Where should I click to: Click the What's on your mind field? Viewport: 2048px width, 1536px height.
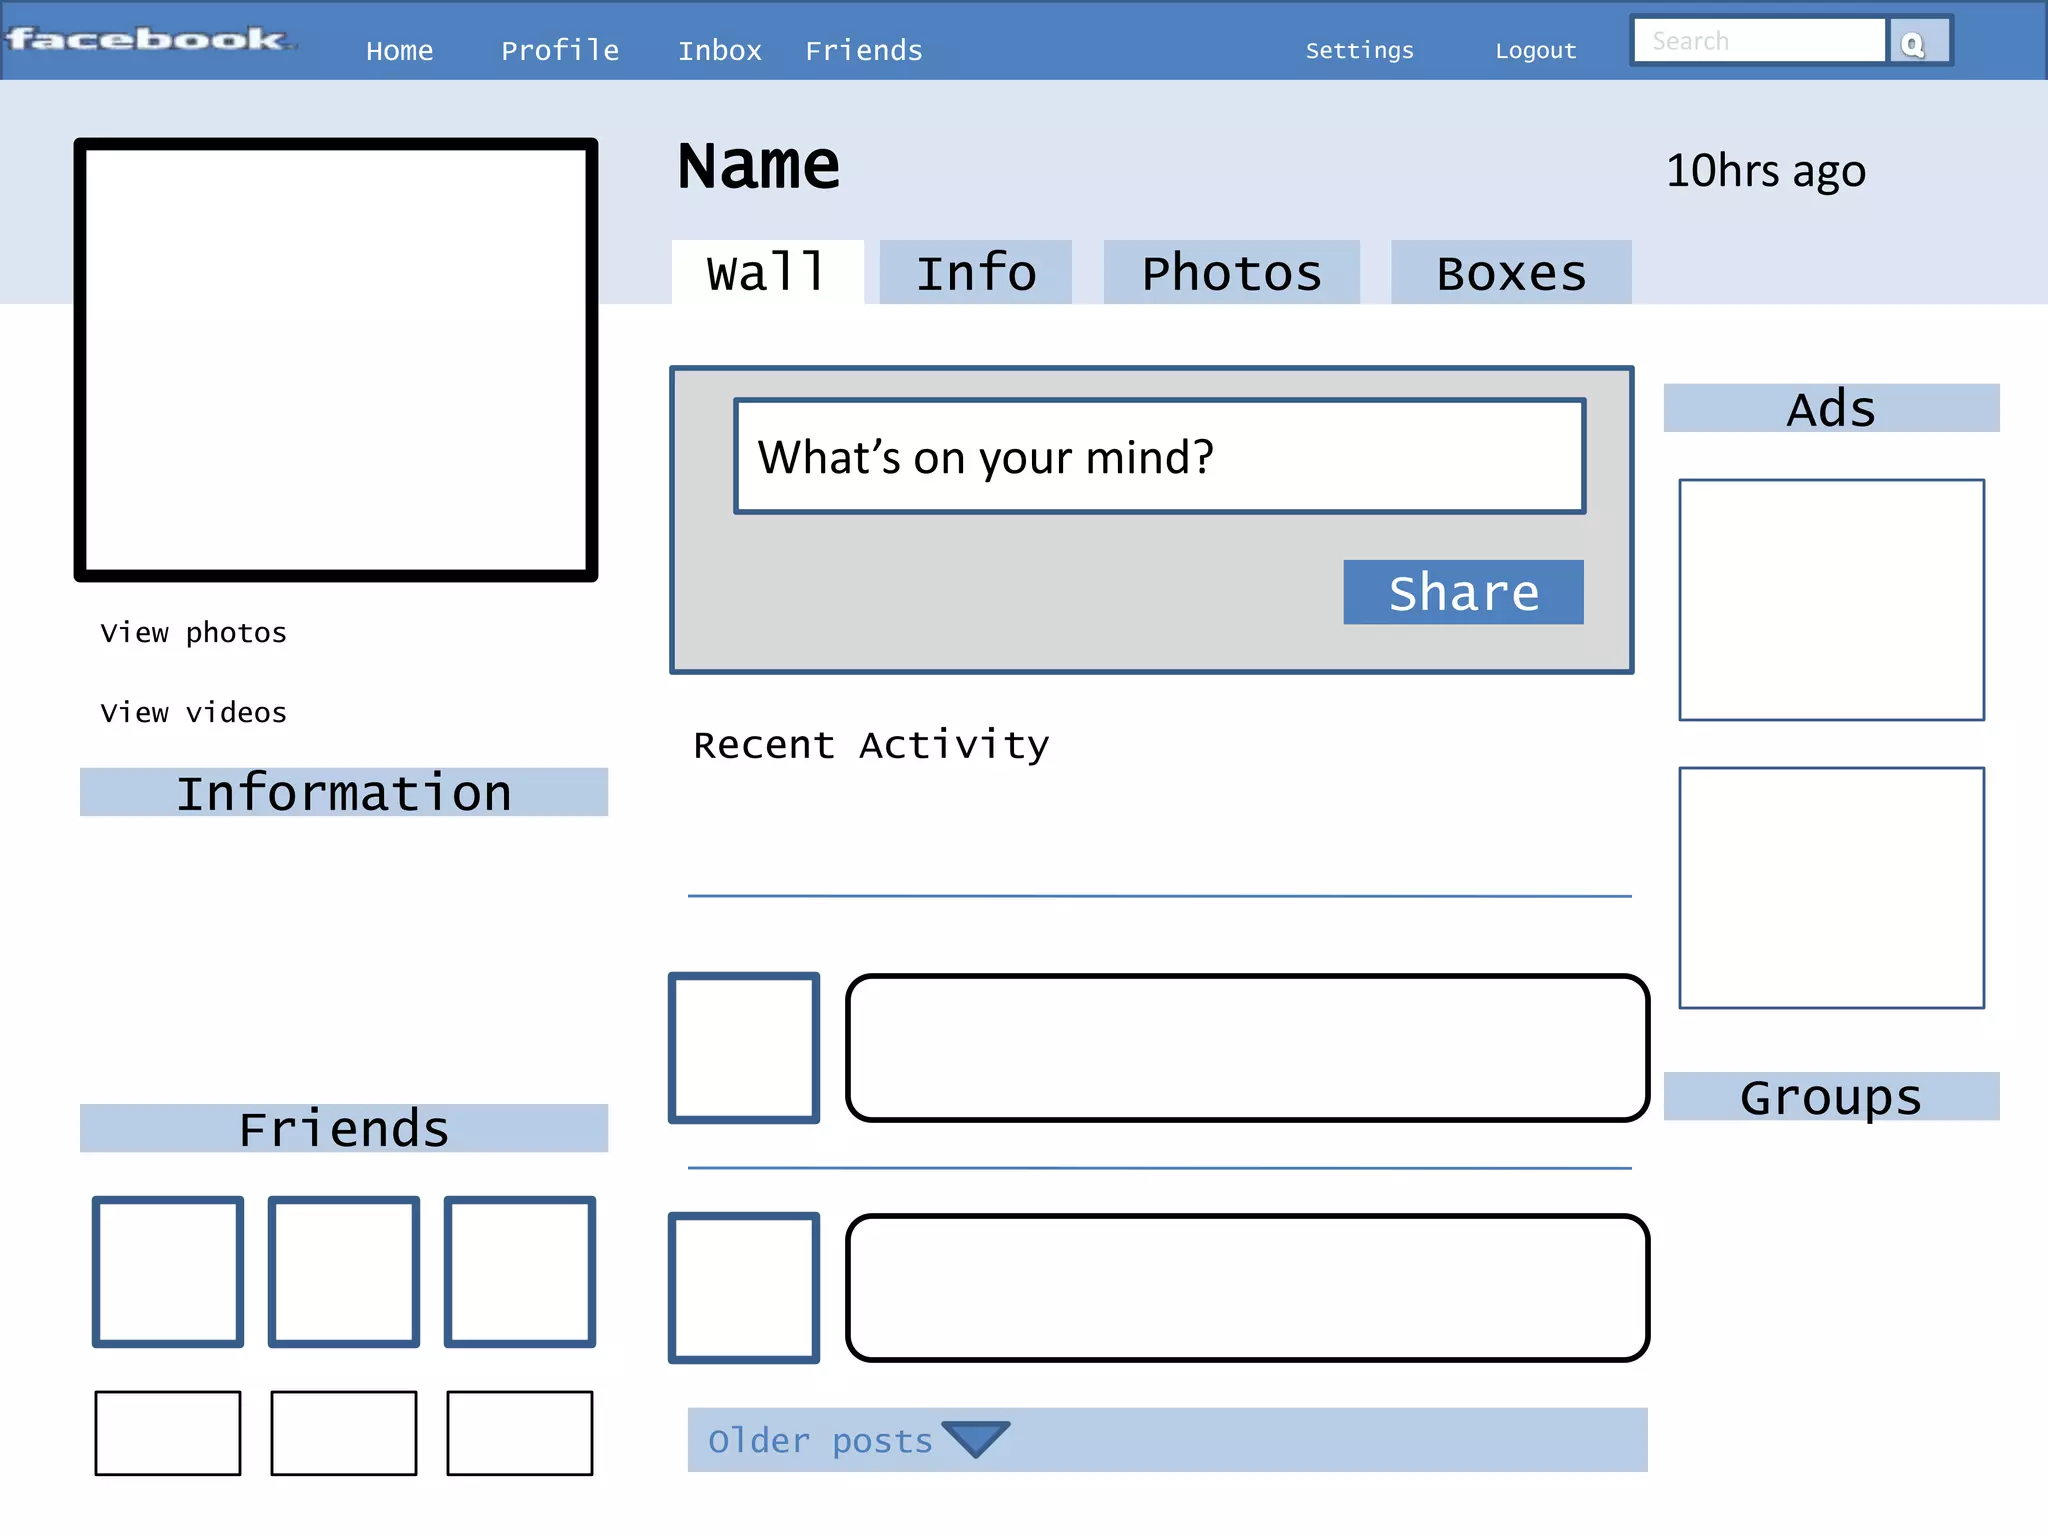tap(1160, 456)
